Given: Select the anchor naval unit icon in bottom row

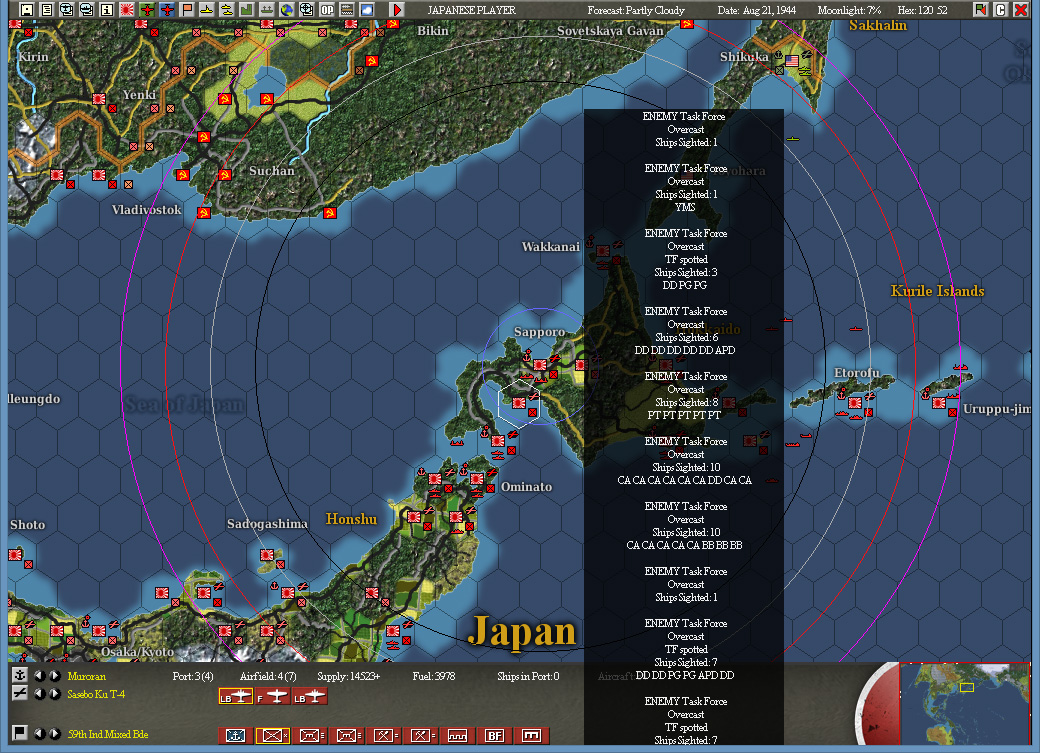Looking at the screenshot, I should [x=236, y=735].
